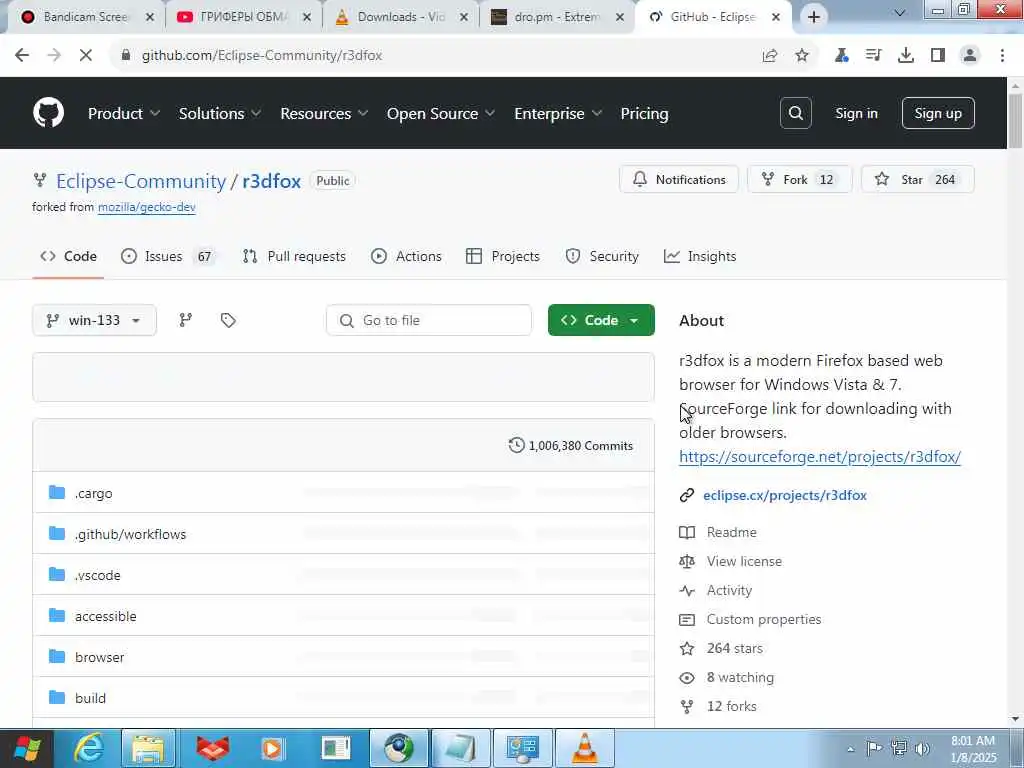The width and height of the screenshot is (1024, 768).
Task: View branches icon next to win-133
Action: [x=185, y=320]
